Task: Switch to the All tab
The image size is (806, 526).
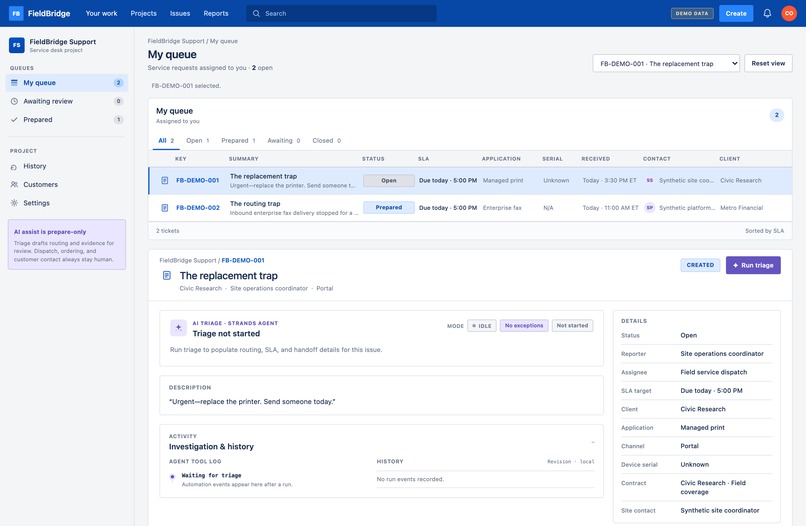Action: pyautogui.click(x=166, y=140)
